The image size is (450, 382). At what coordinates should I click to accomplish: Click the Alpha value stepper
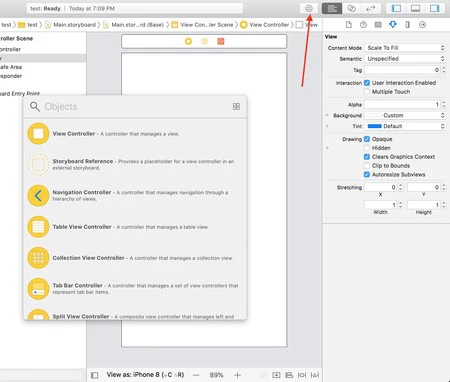[443, 105]
